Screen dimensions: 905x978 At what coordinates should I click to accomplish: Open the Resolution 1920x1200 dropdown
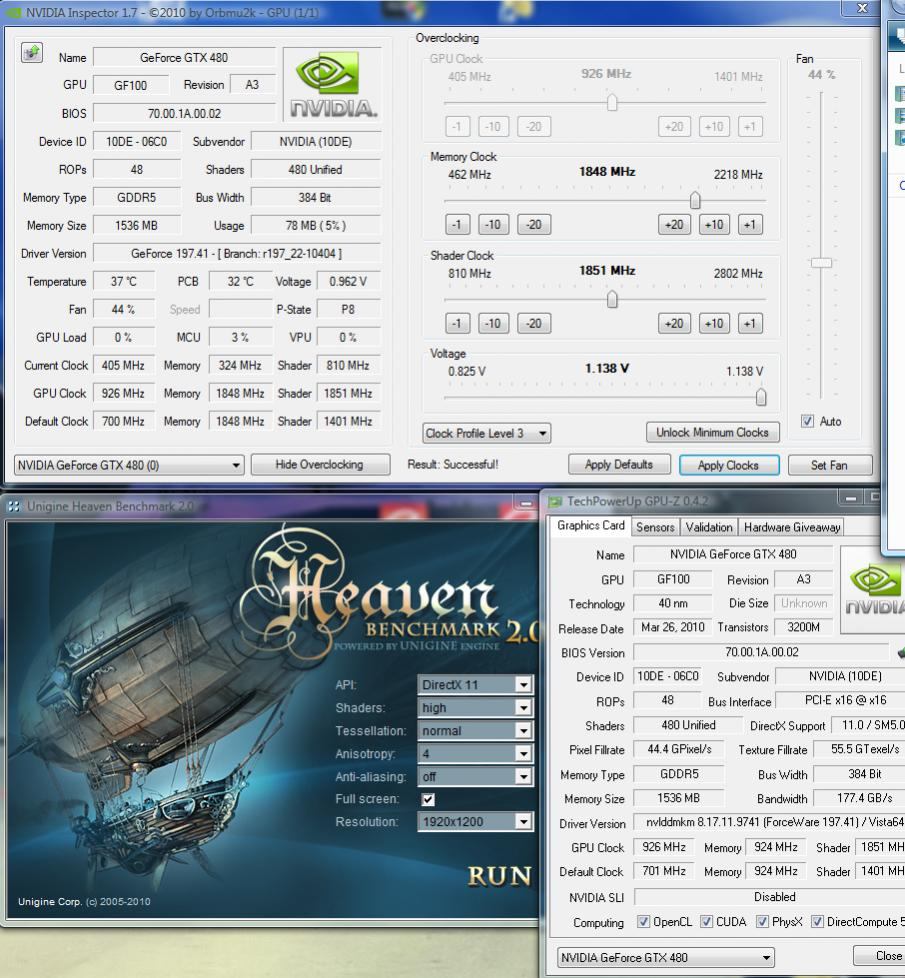(x=475, y=822)
